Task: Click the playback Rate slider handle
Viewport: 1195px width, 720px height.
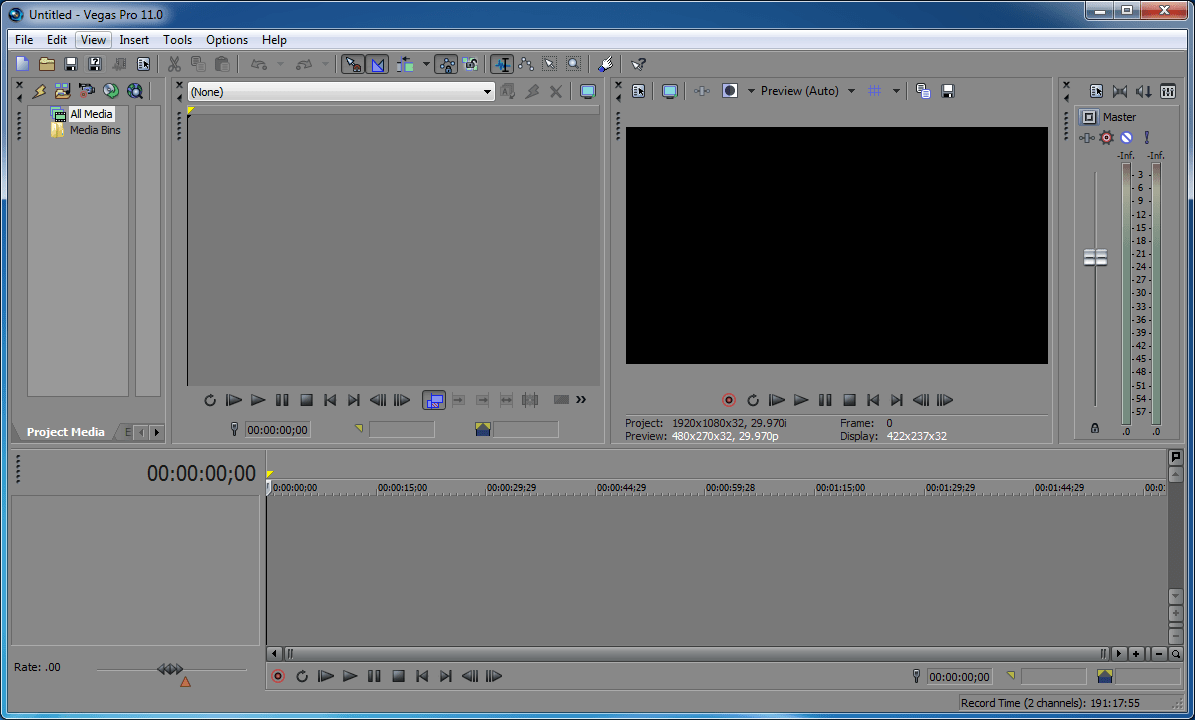Action: coord(170,669)
